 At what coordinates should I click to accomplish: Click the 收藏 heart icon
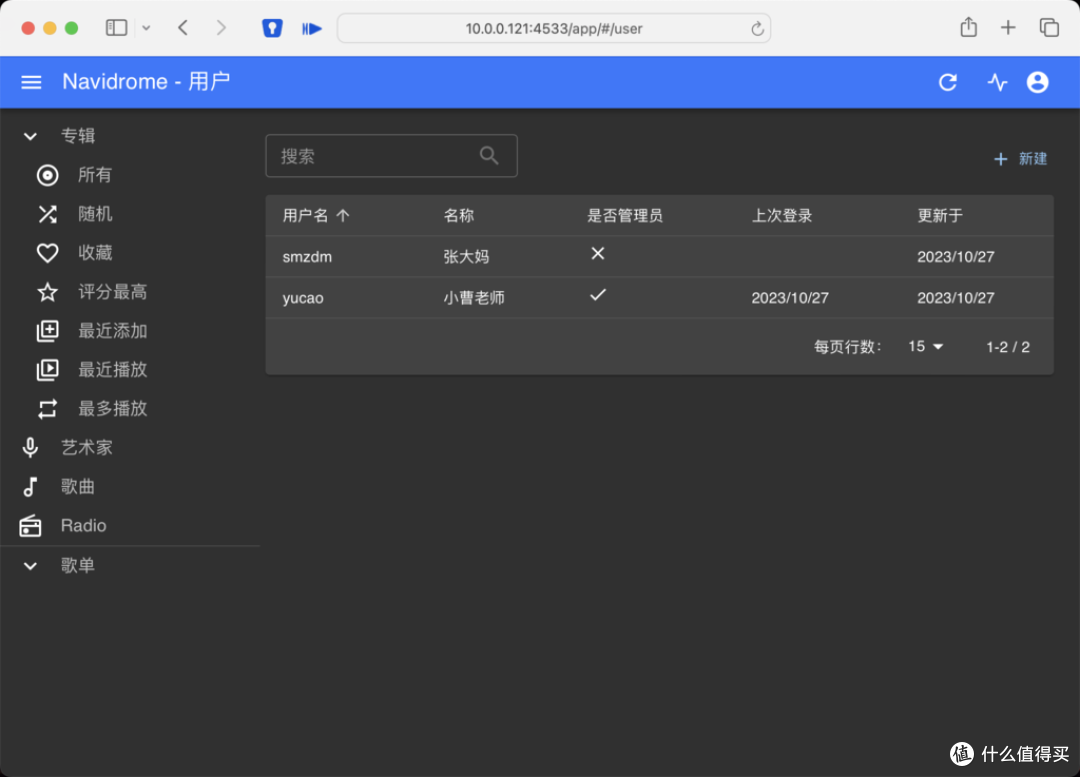coord(48,253)
